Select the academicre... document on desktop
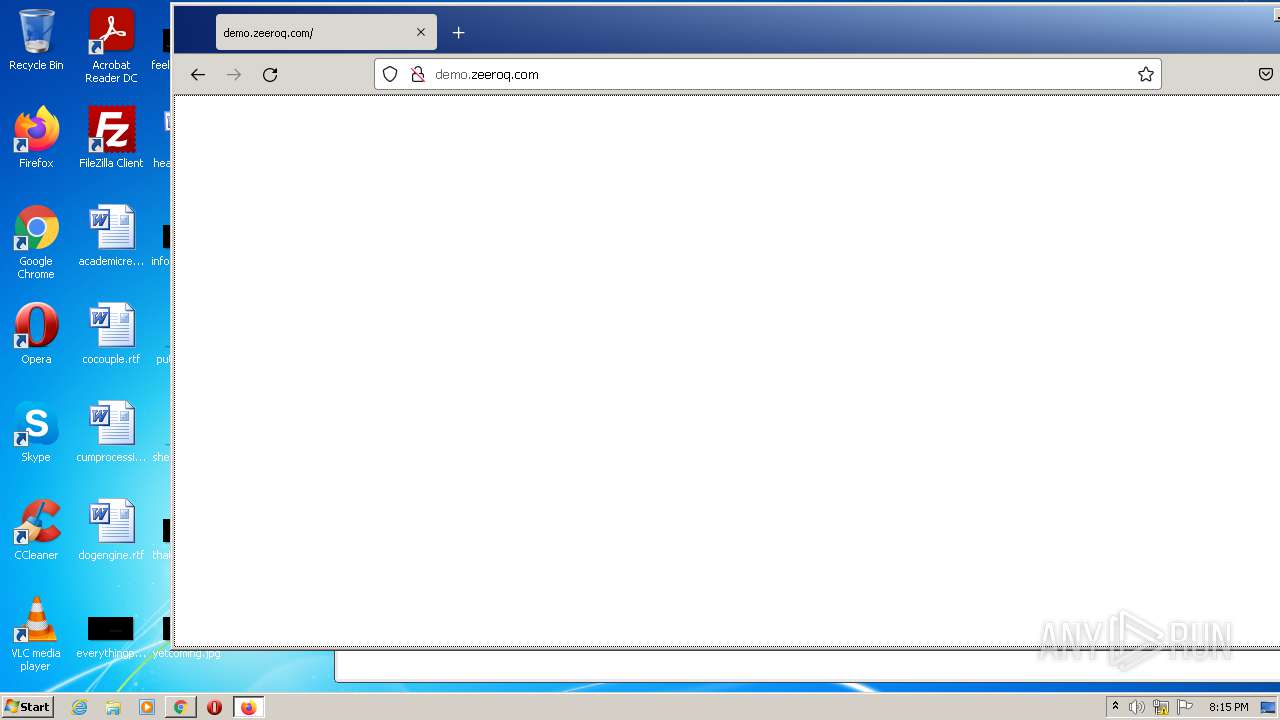 tap(111, 236)
